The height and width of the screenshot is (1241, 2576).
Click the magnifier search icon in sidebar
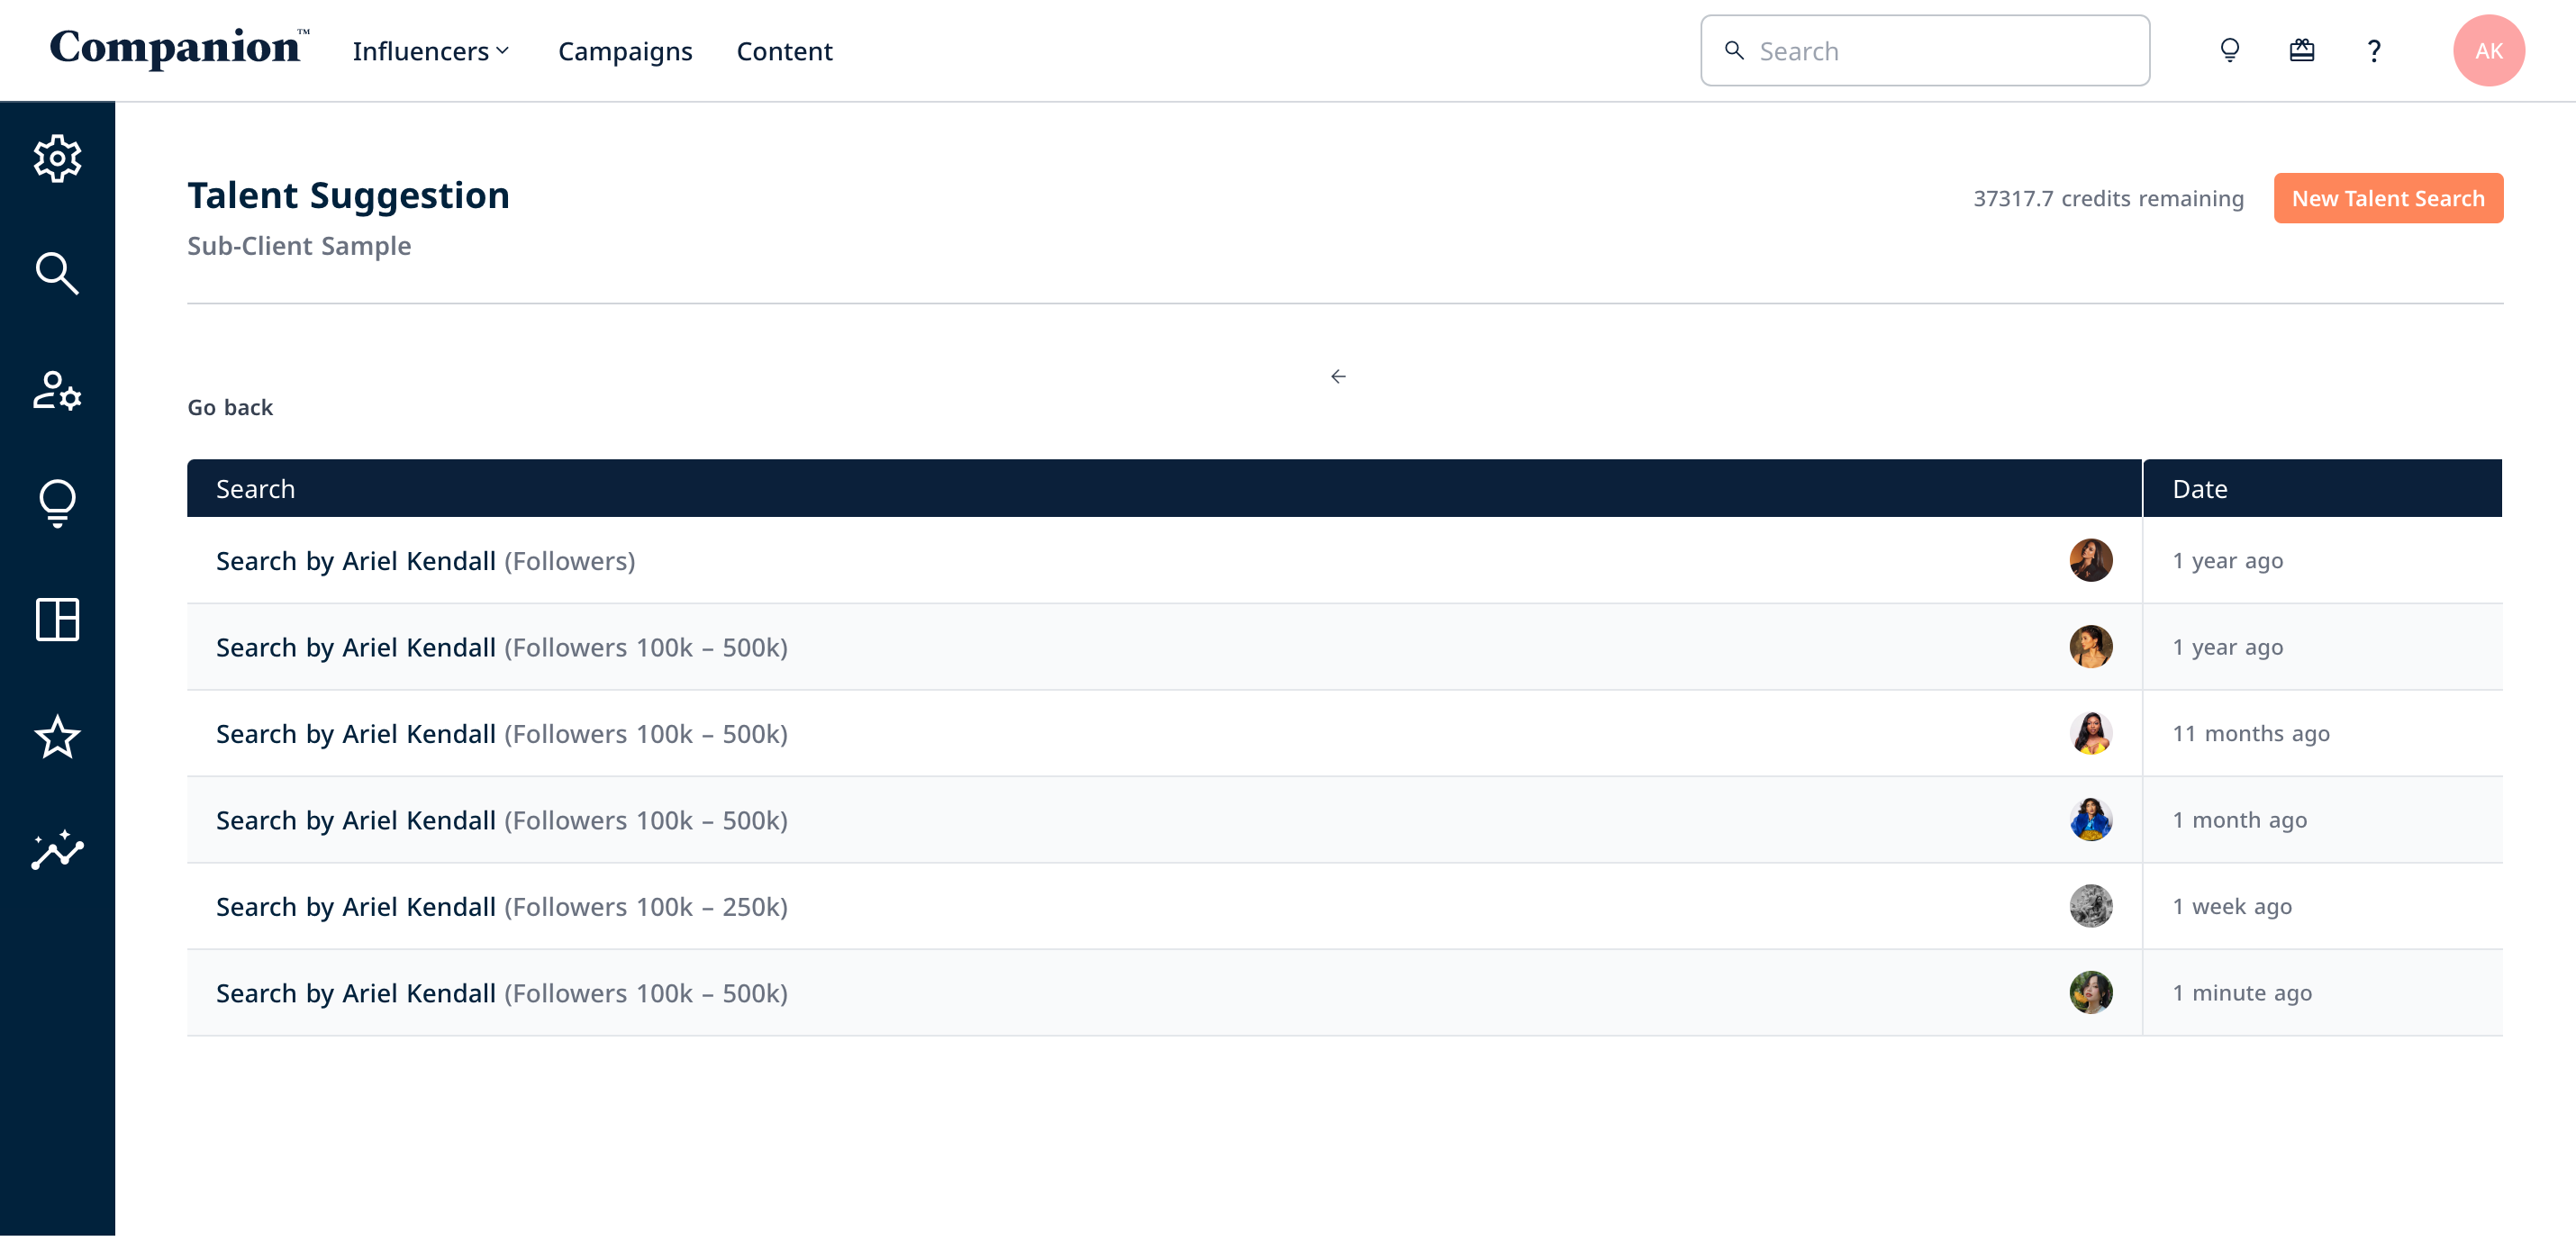(57, 273)
